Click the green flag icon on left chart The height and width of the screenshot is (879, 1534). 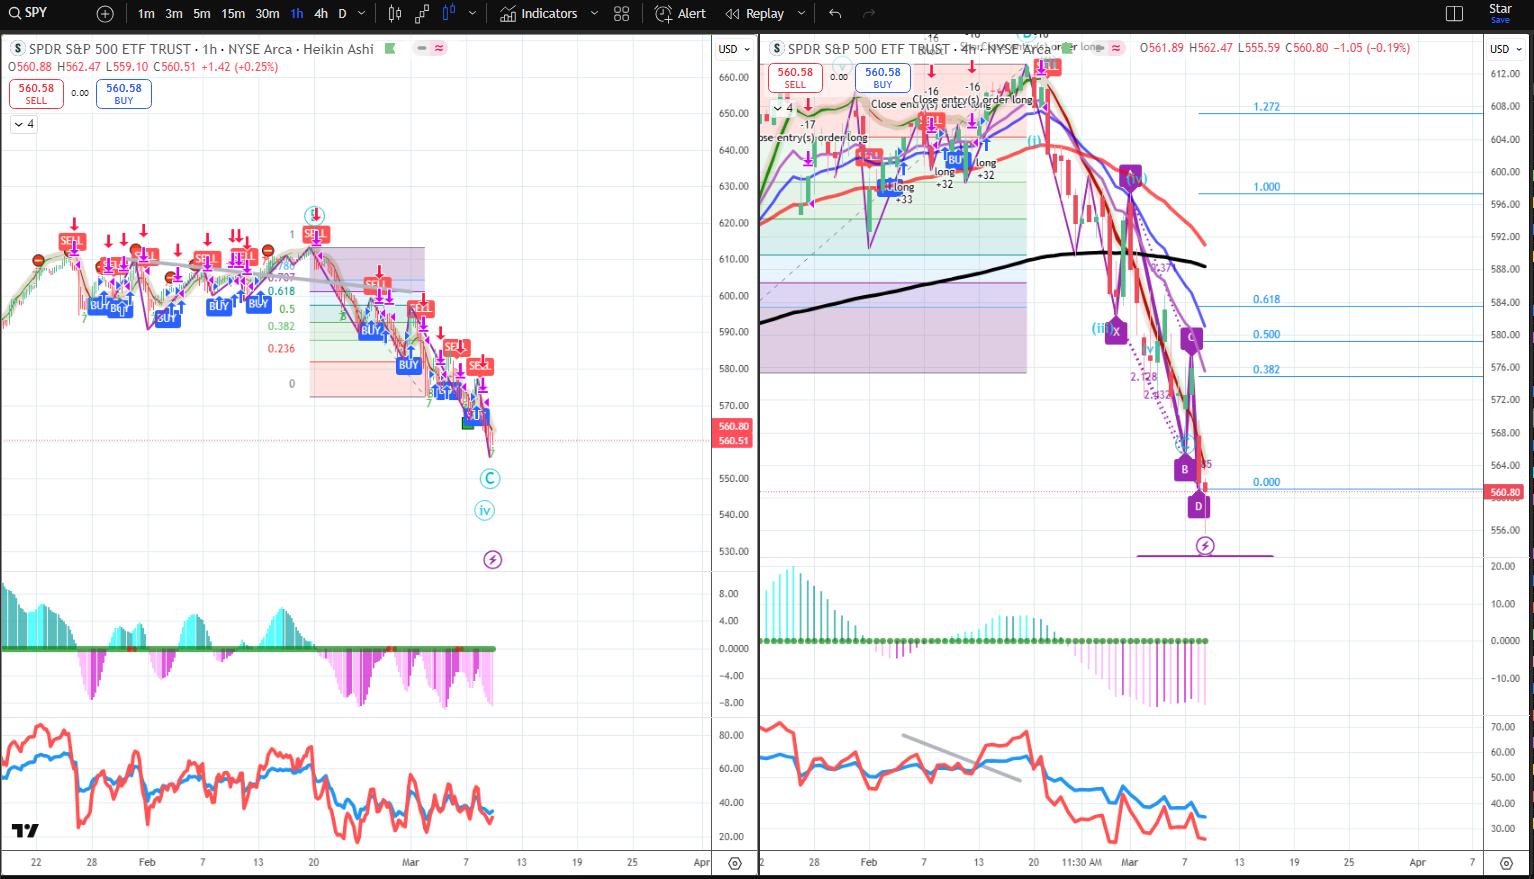tap(390, 48)
